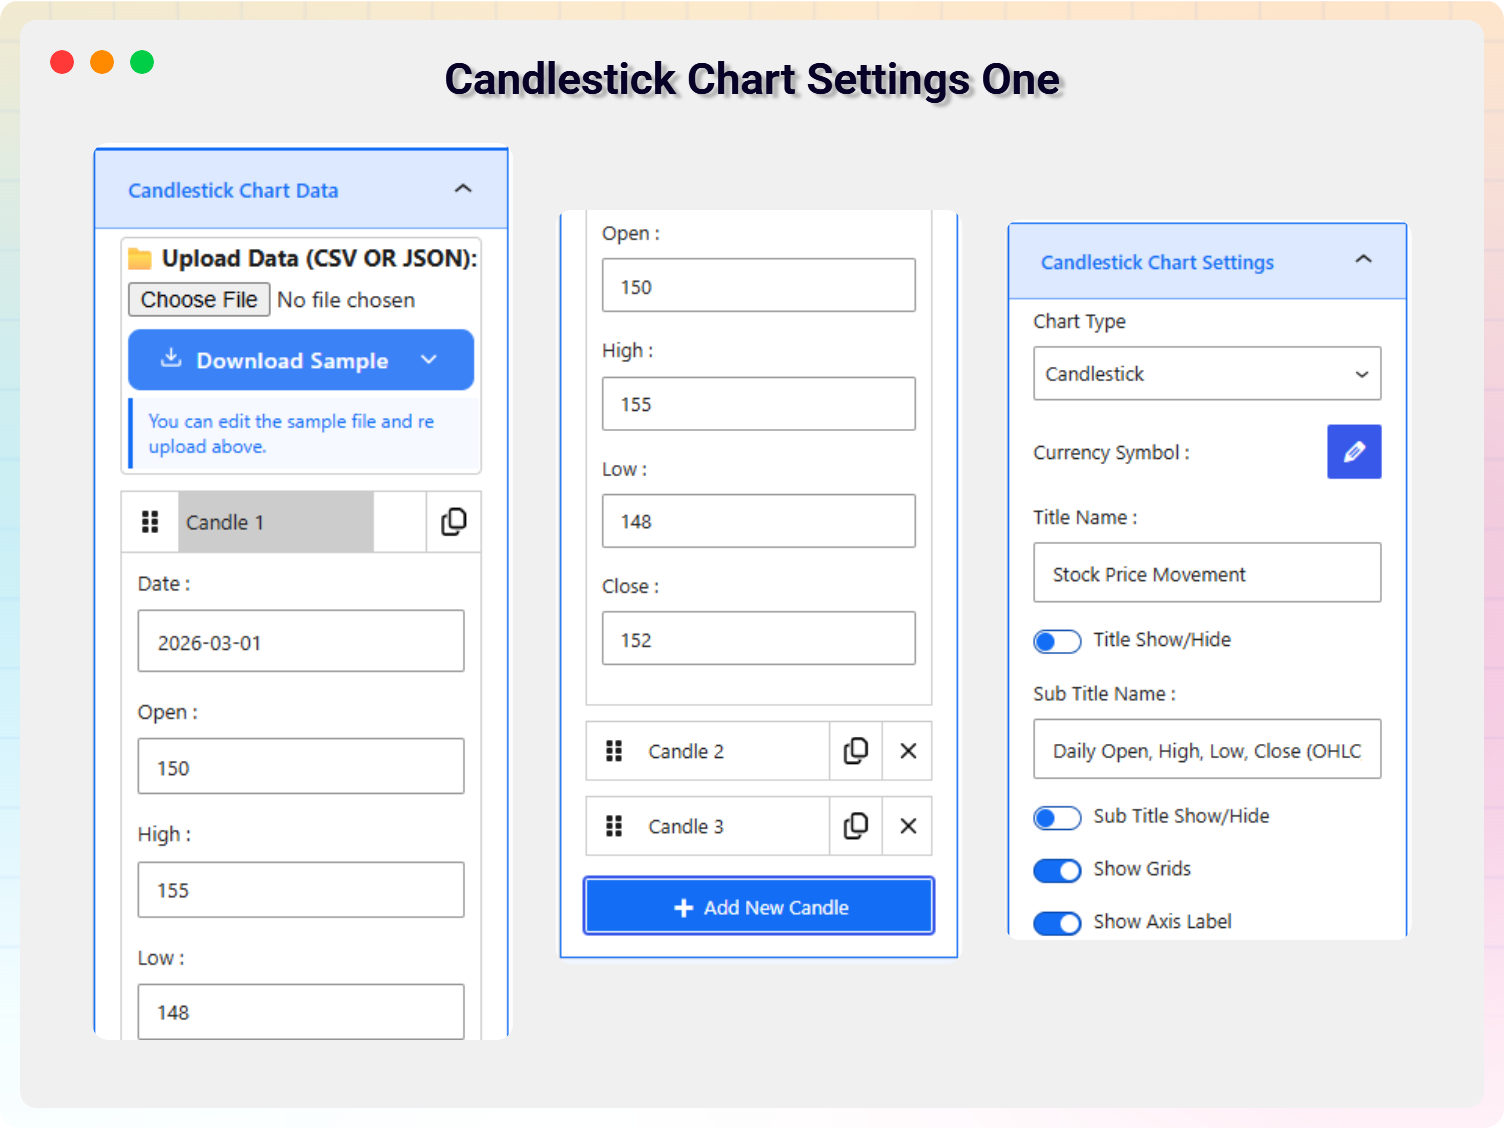Open the Download Sample dropdown button
The image size is (1504, 1128).
click(301, 360)
